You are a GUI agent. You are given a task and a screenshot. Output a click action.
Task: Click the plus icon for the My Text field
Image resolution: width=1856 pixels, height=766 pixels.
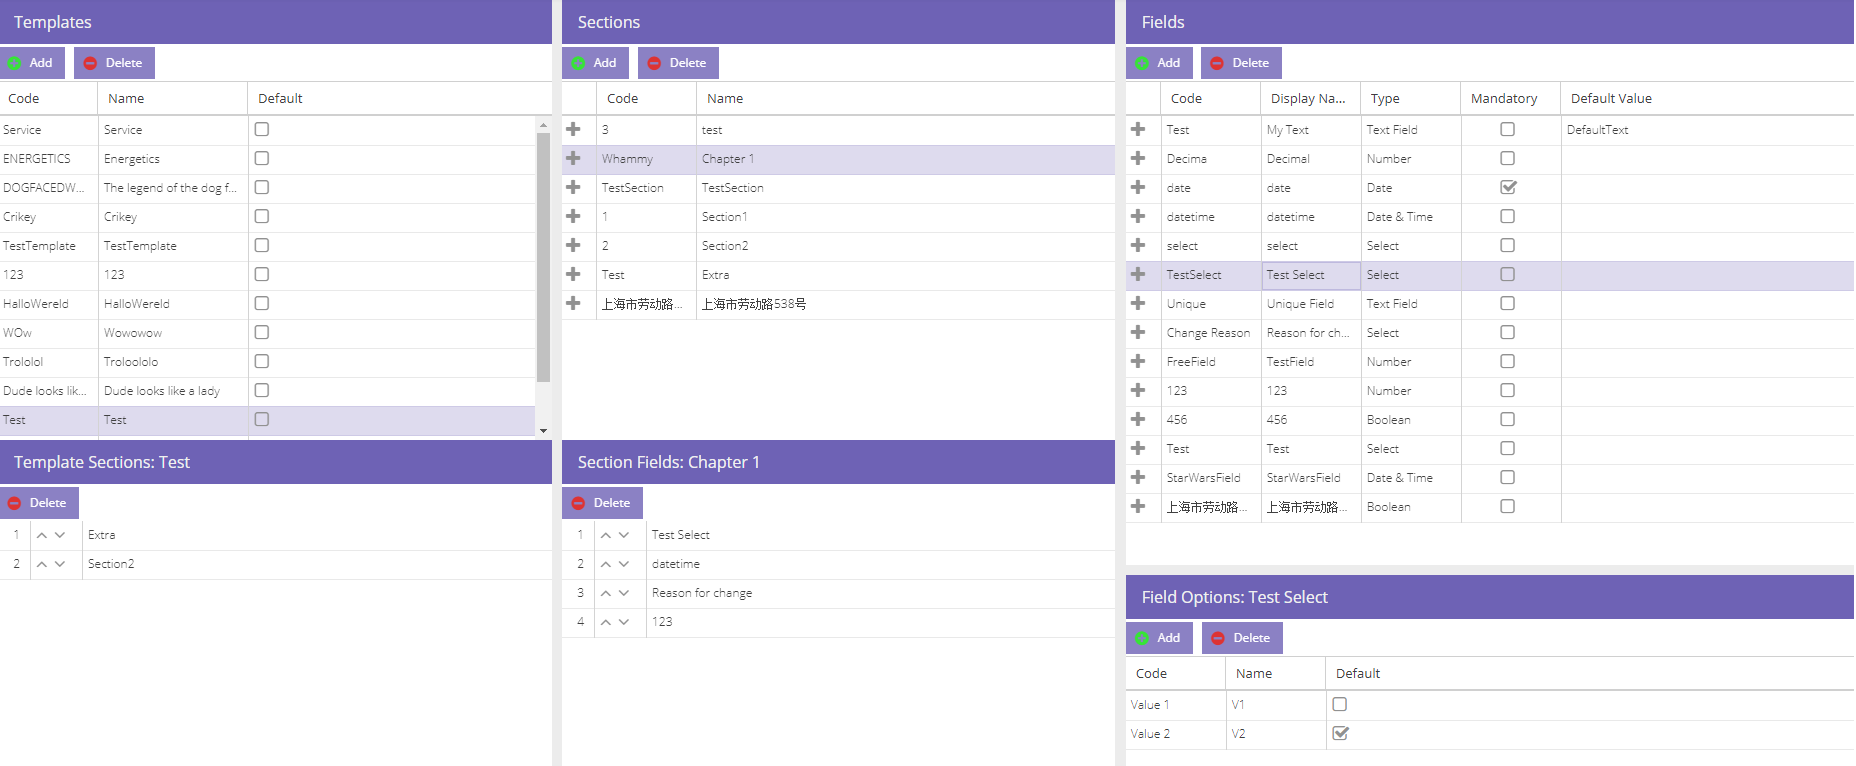click(1138, 129)
